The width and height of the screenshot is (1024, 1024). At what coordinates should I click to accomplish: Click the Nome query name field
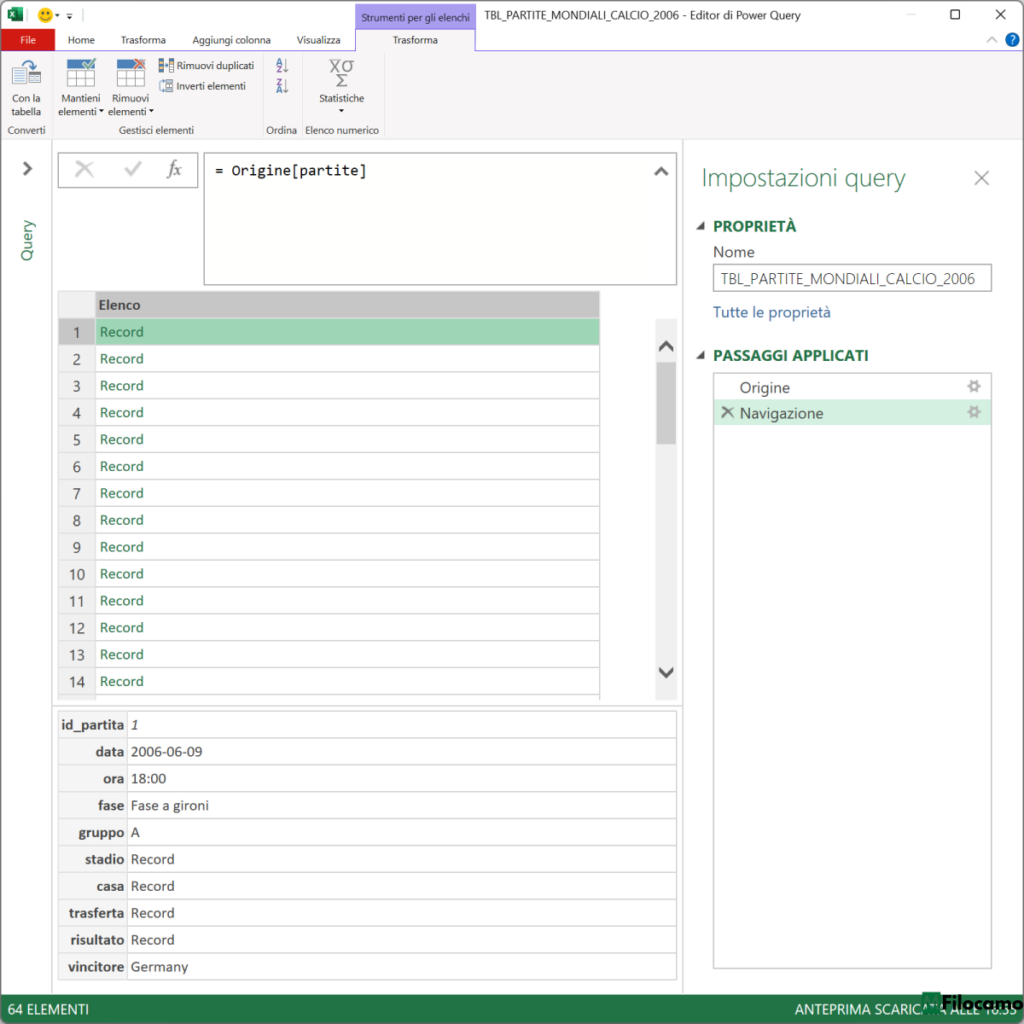coord(852,278)
